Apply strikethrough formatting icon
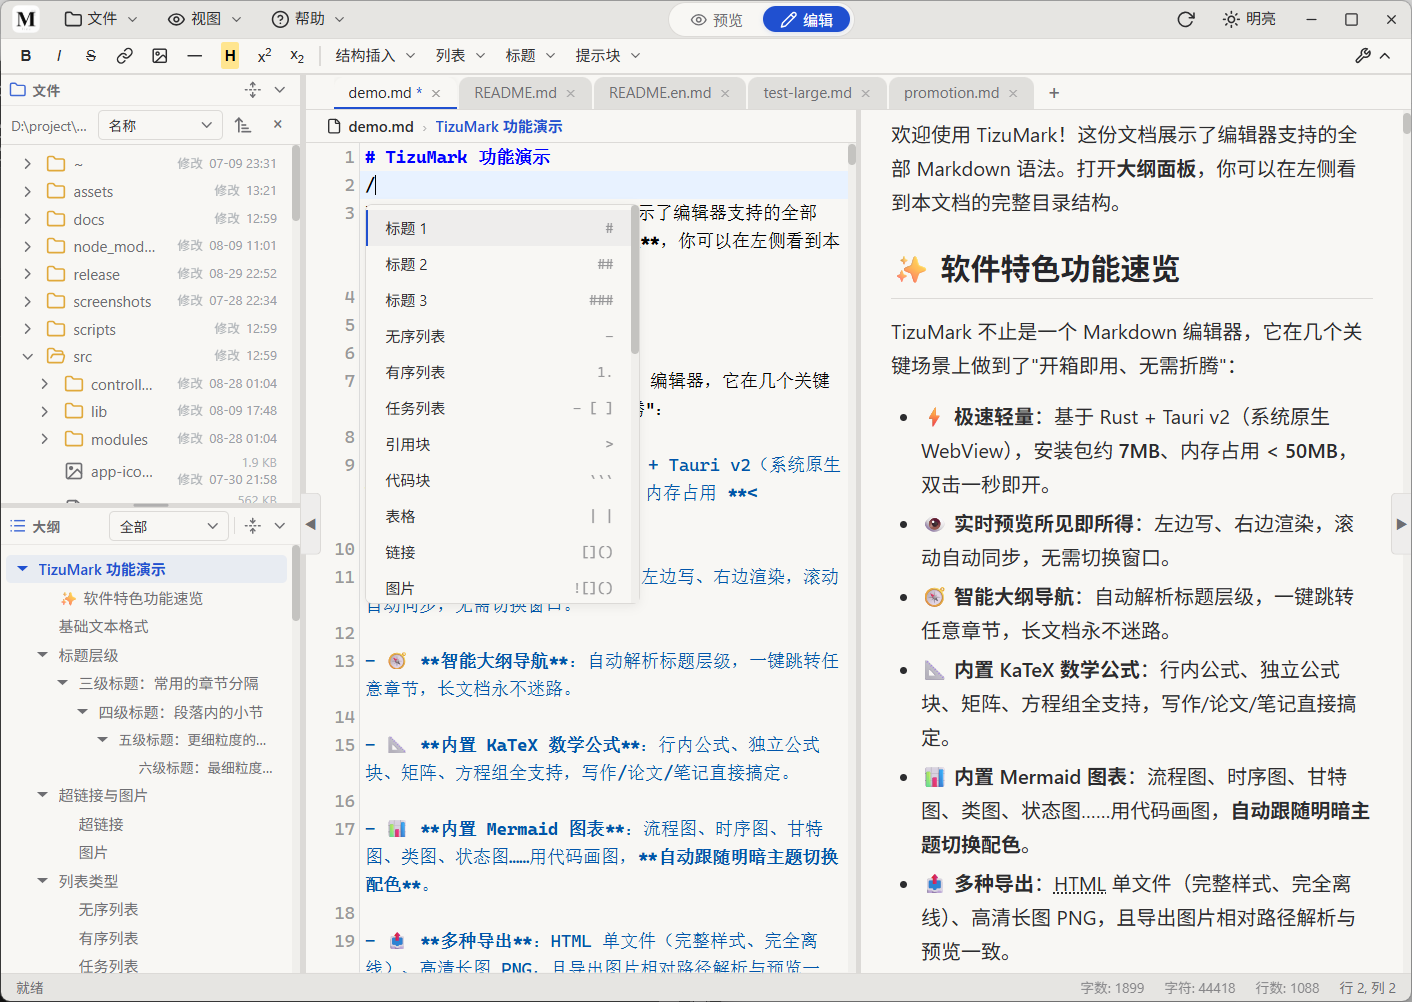 [91, 56]
